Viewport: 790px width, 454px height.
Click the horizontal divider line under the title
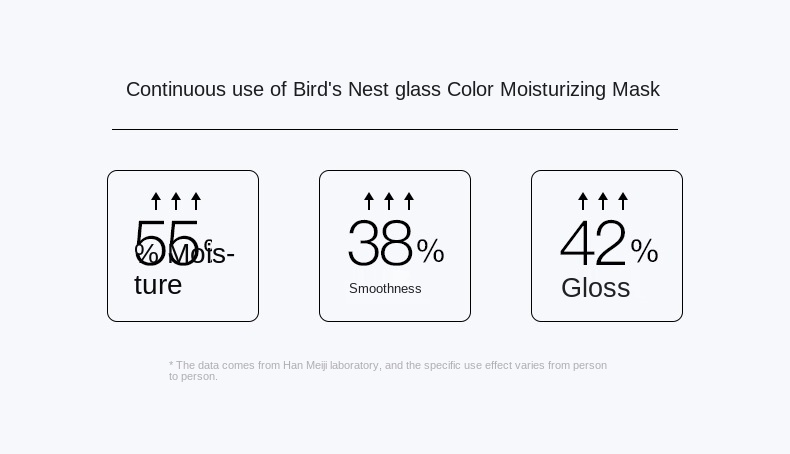[x=394, y=130]
